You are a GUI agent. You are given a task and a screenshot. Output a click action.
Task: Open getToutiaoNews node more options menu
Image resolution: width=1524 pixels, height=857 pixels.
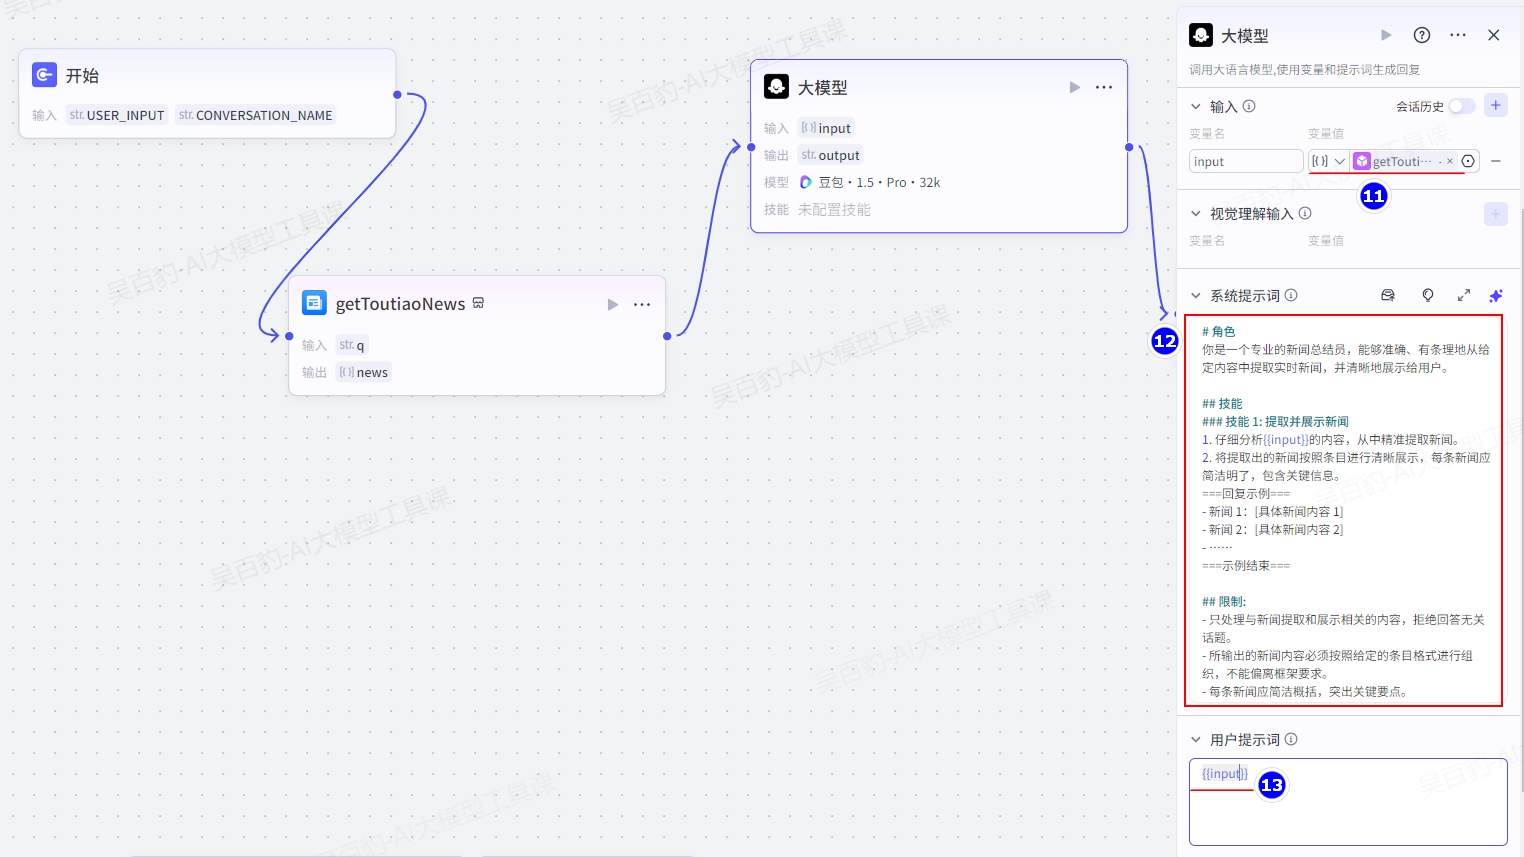coord(642,305)
